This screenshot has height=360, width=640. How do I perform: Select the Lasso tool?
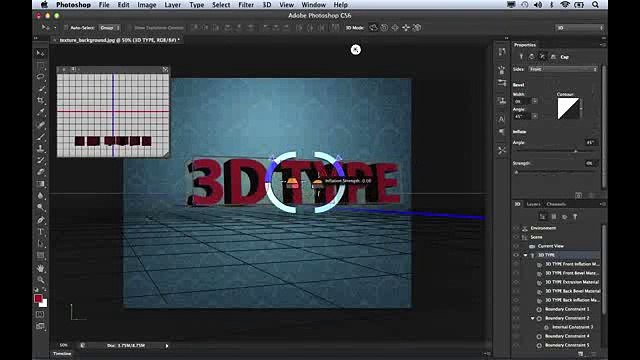[x=40, y=77]
